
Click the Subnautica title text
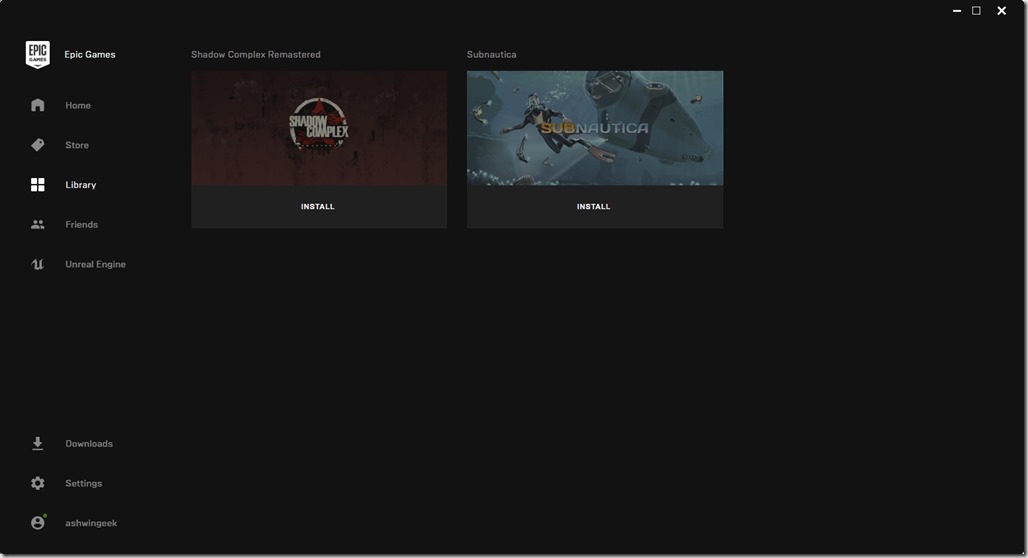coord(491,55)
